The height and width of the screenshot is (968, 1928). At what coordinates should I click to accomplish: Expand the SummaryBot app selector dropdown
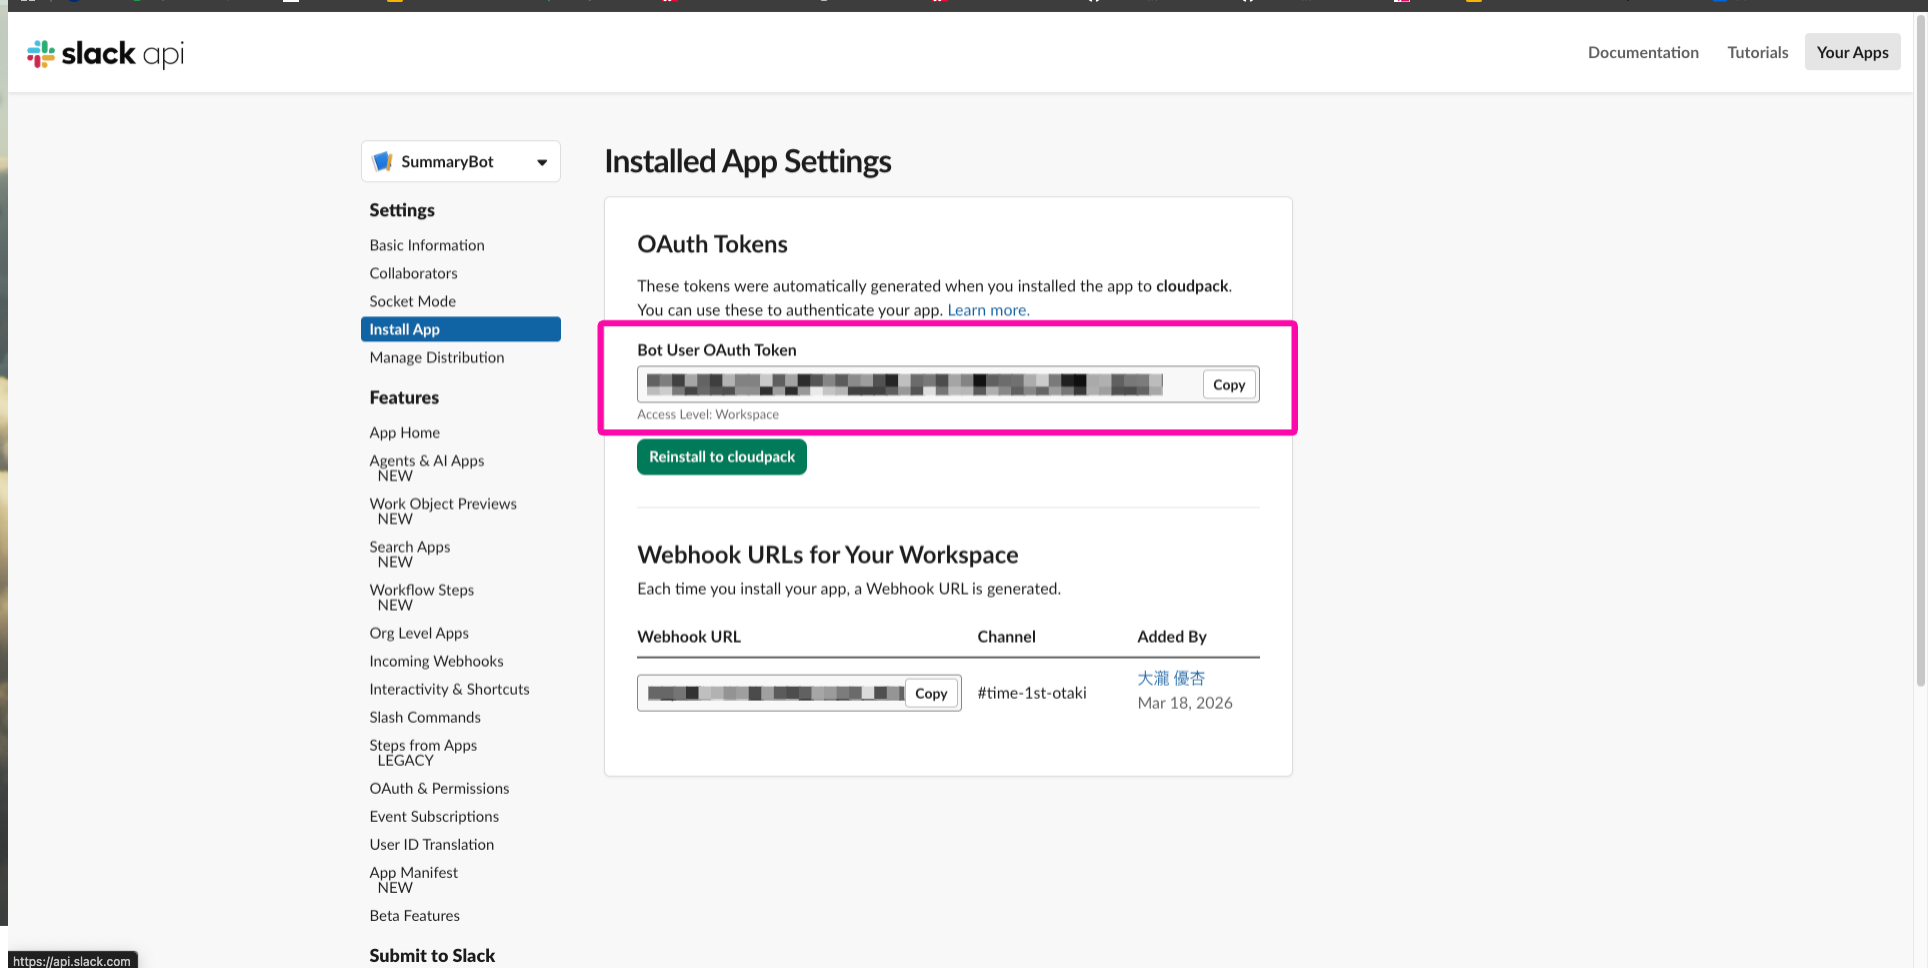tap(541, 162)
